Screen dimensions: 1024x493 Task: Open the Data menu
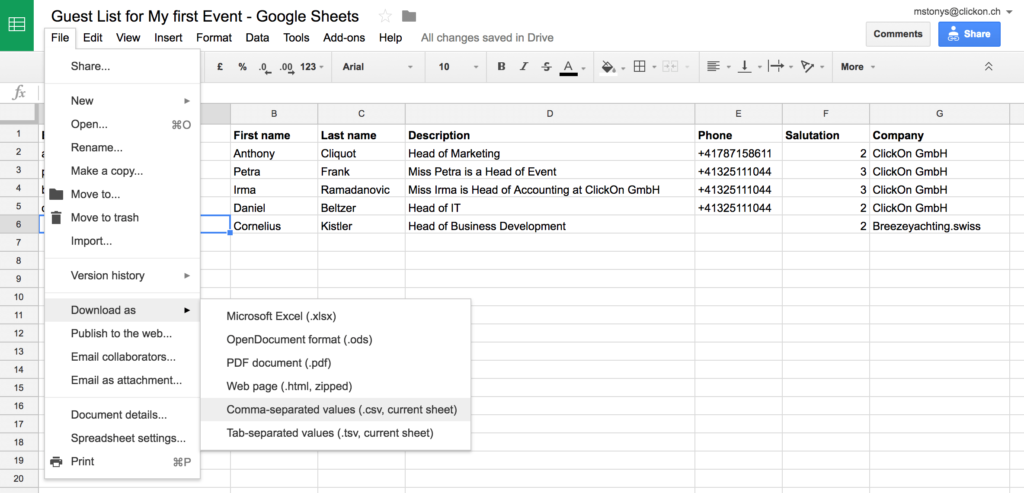tap(257, 38)
